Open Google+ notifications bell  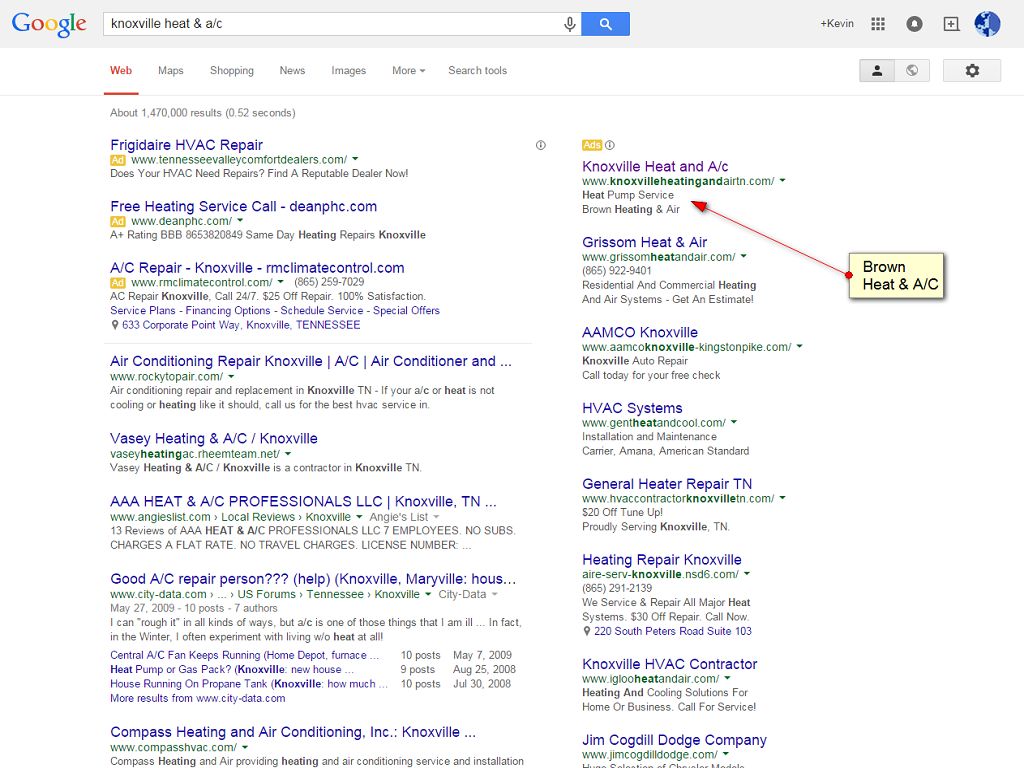914,24
